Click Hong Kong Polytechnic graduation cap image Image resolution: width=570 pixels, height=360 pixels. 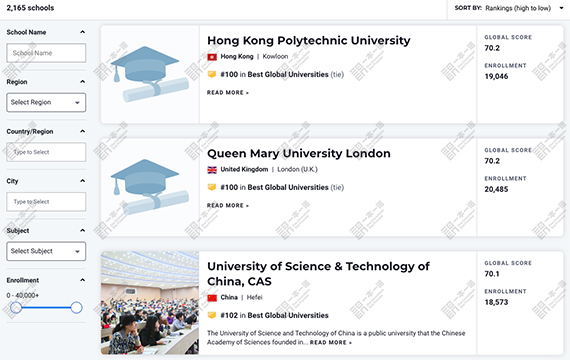pyautogui.click(x=150, y=74)
